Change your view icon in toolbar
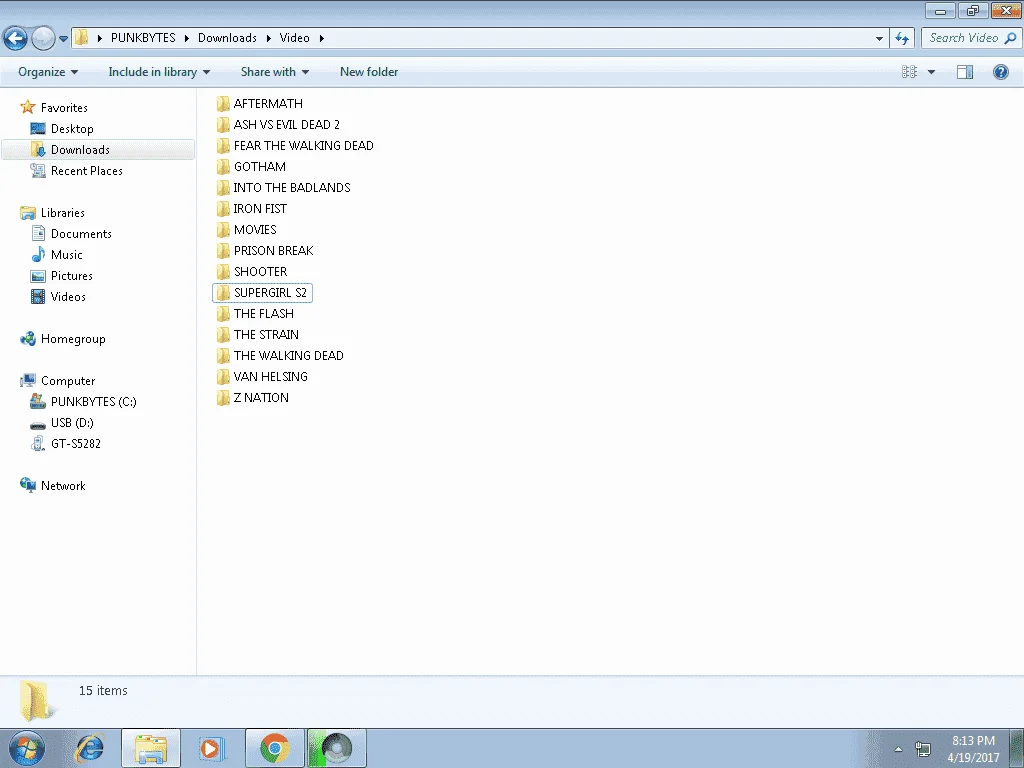The width and height of the screenshot is (1024, 768). pyautogui.click(x=909, y=72)
